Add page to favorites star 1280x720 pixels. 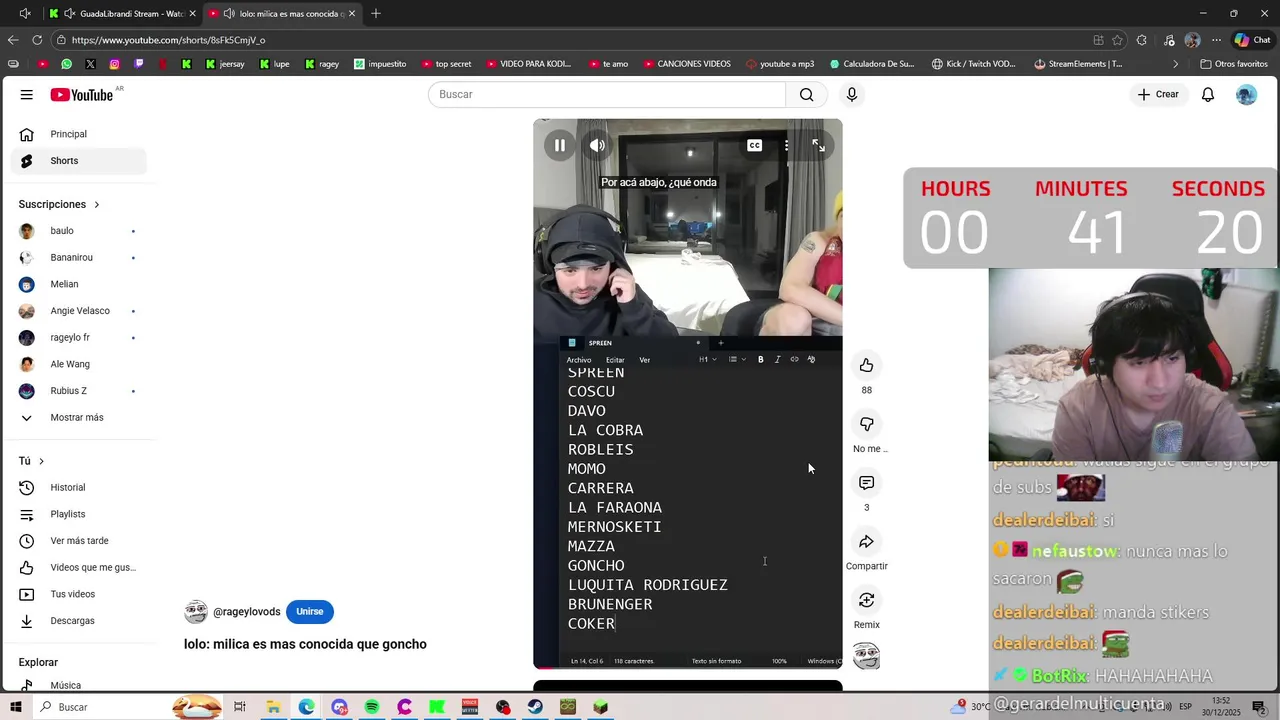pyautogui.click(x=1117, y=40)
